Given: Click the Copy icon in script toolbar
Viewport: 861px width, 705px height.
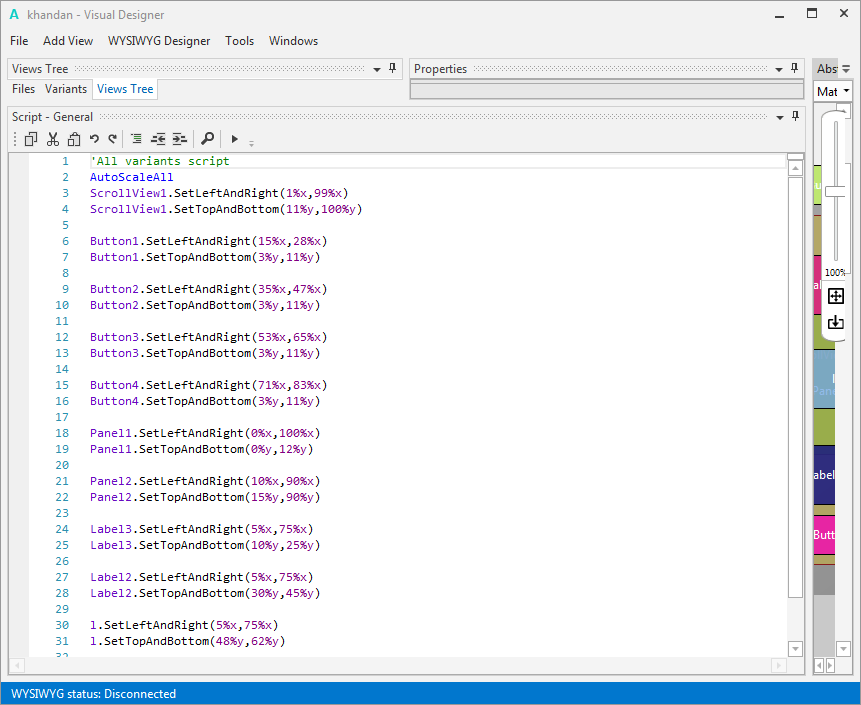Looking at the screenshot, I should click(x=31, y=139).
